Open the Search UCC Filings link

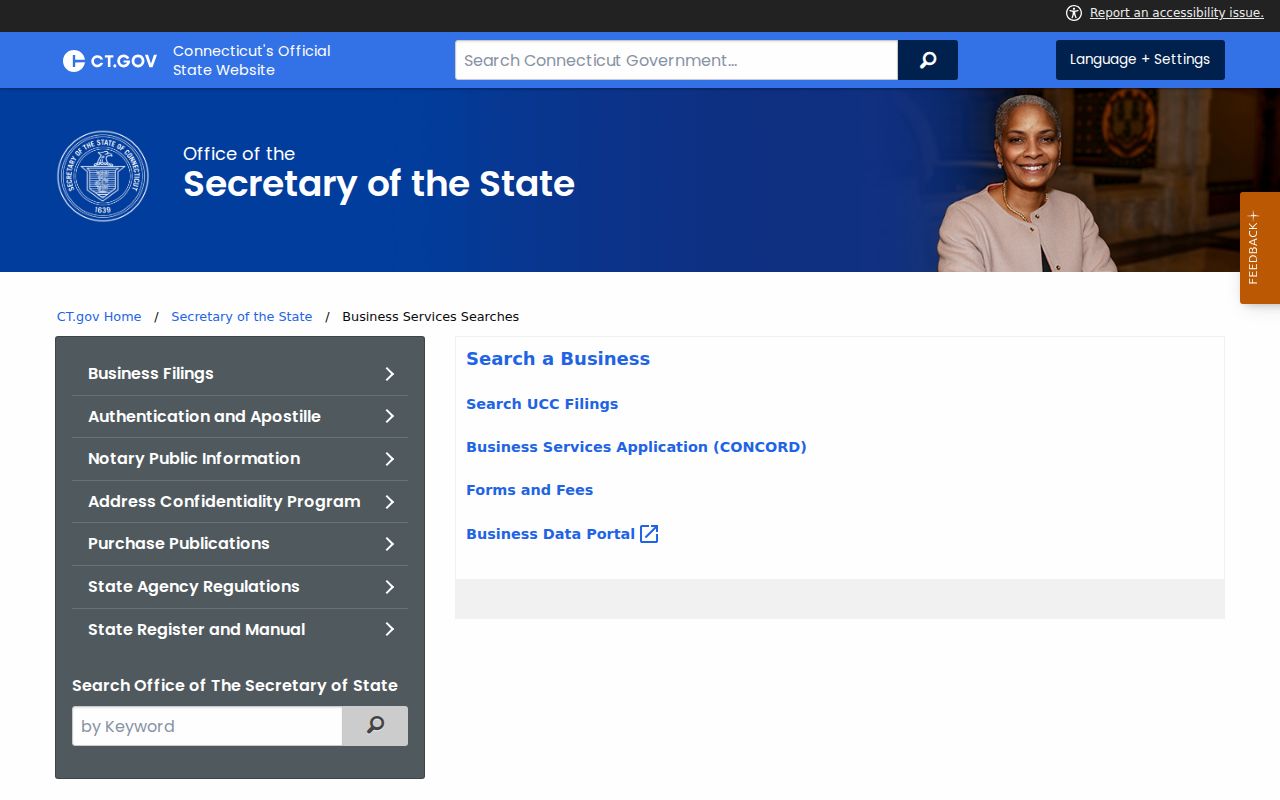click(542, 404)
